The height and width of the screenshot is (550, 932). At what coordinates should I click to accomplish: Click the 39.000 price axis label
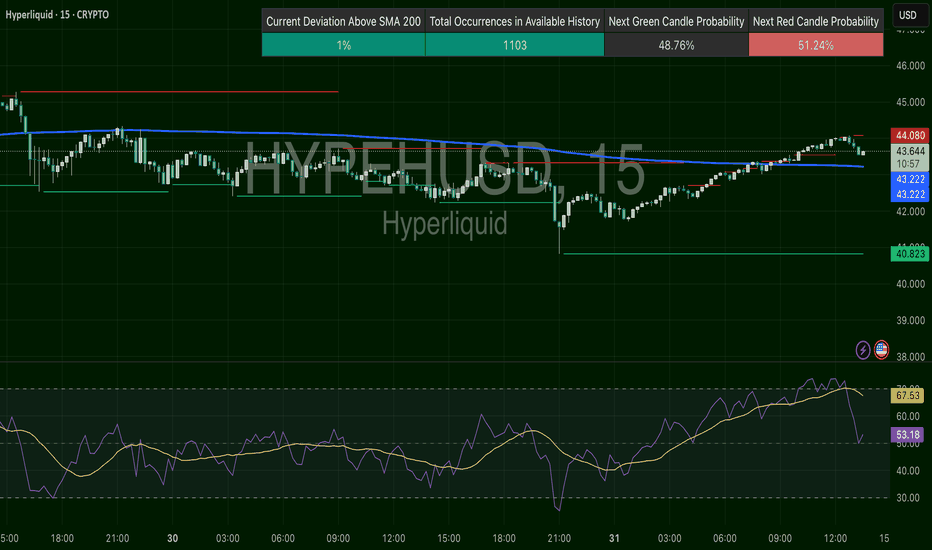[x=910, y=320]
